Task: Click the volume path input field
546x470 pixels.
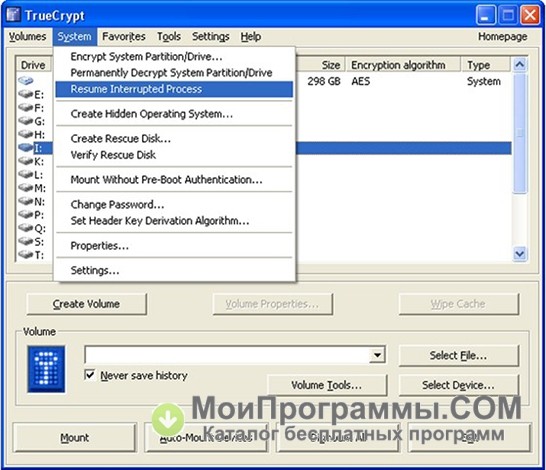Action: tap(227, 355)
